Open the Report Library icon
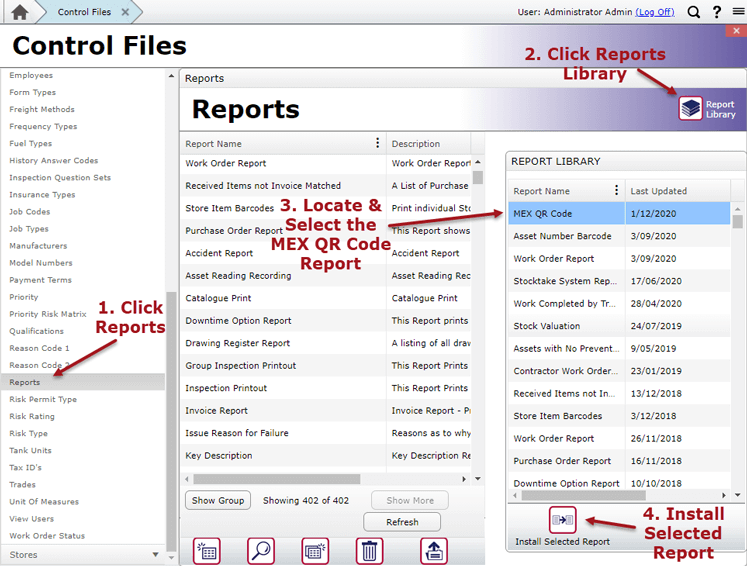This screenshot has height=566, width=747. (x=690, y=108)
